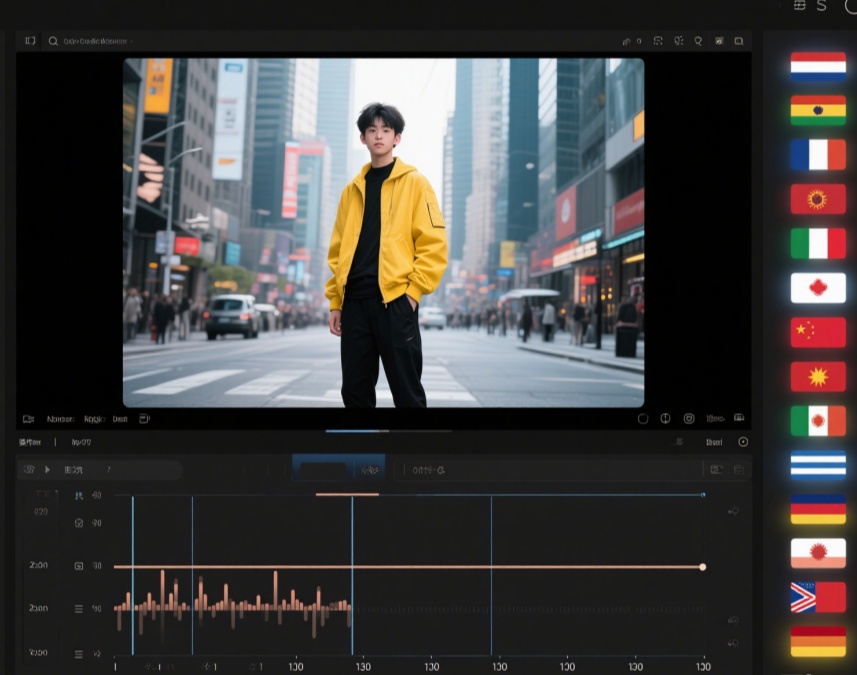Toggle the audio waveform track menu icon

[79, 608]
